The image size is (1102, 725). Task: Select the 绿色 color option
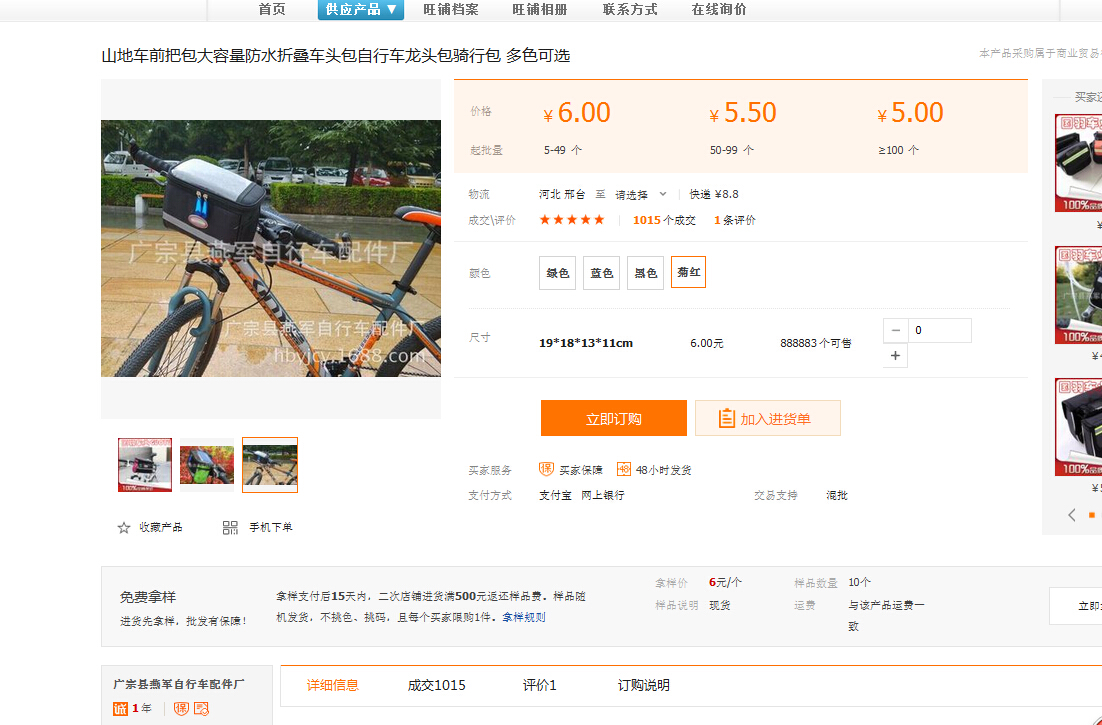click(x=557, y=273)
